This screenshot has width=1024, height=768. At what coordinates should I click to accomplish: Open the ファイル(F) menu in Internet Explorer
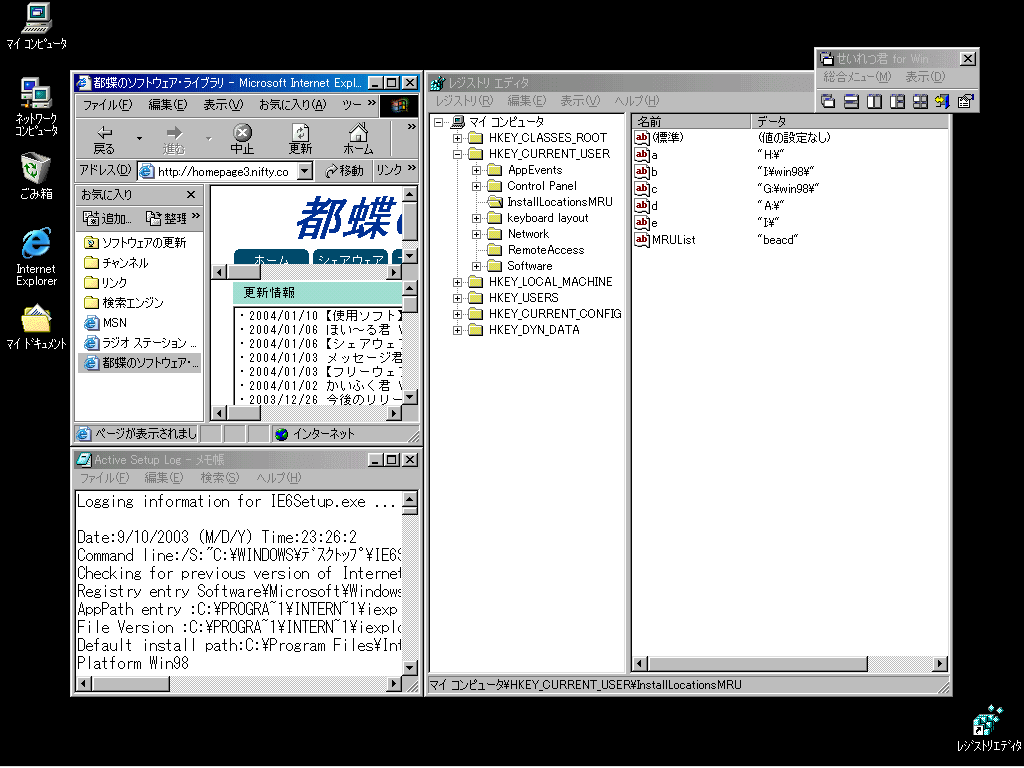pyautogui.click(x=107, y=104)
